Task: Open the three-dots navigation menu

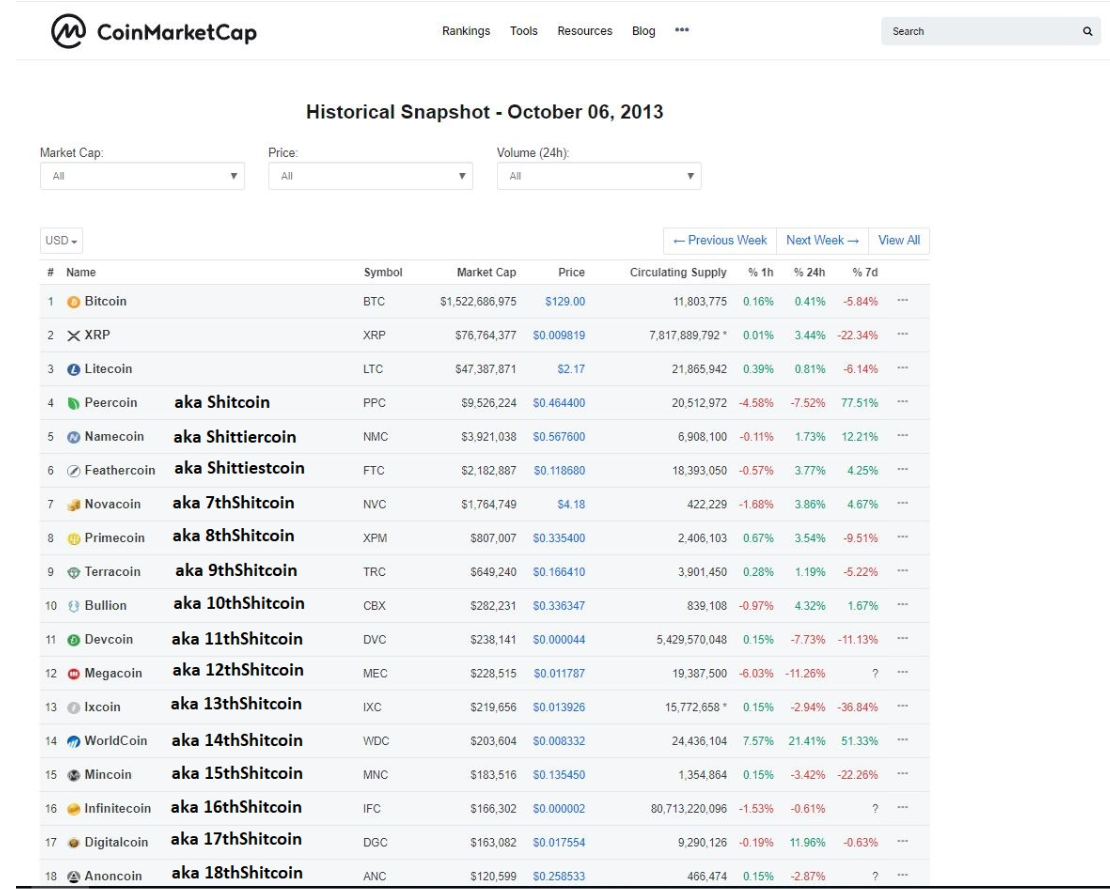Action: (x=682, y=30)
